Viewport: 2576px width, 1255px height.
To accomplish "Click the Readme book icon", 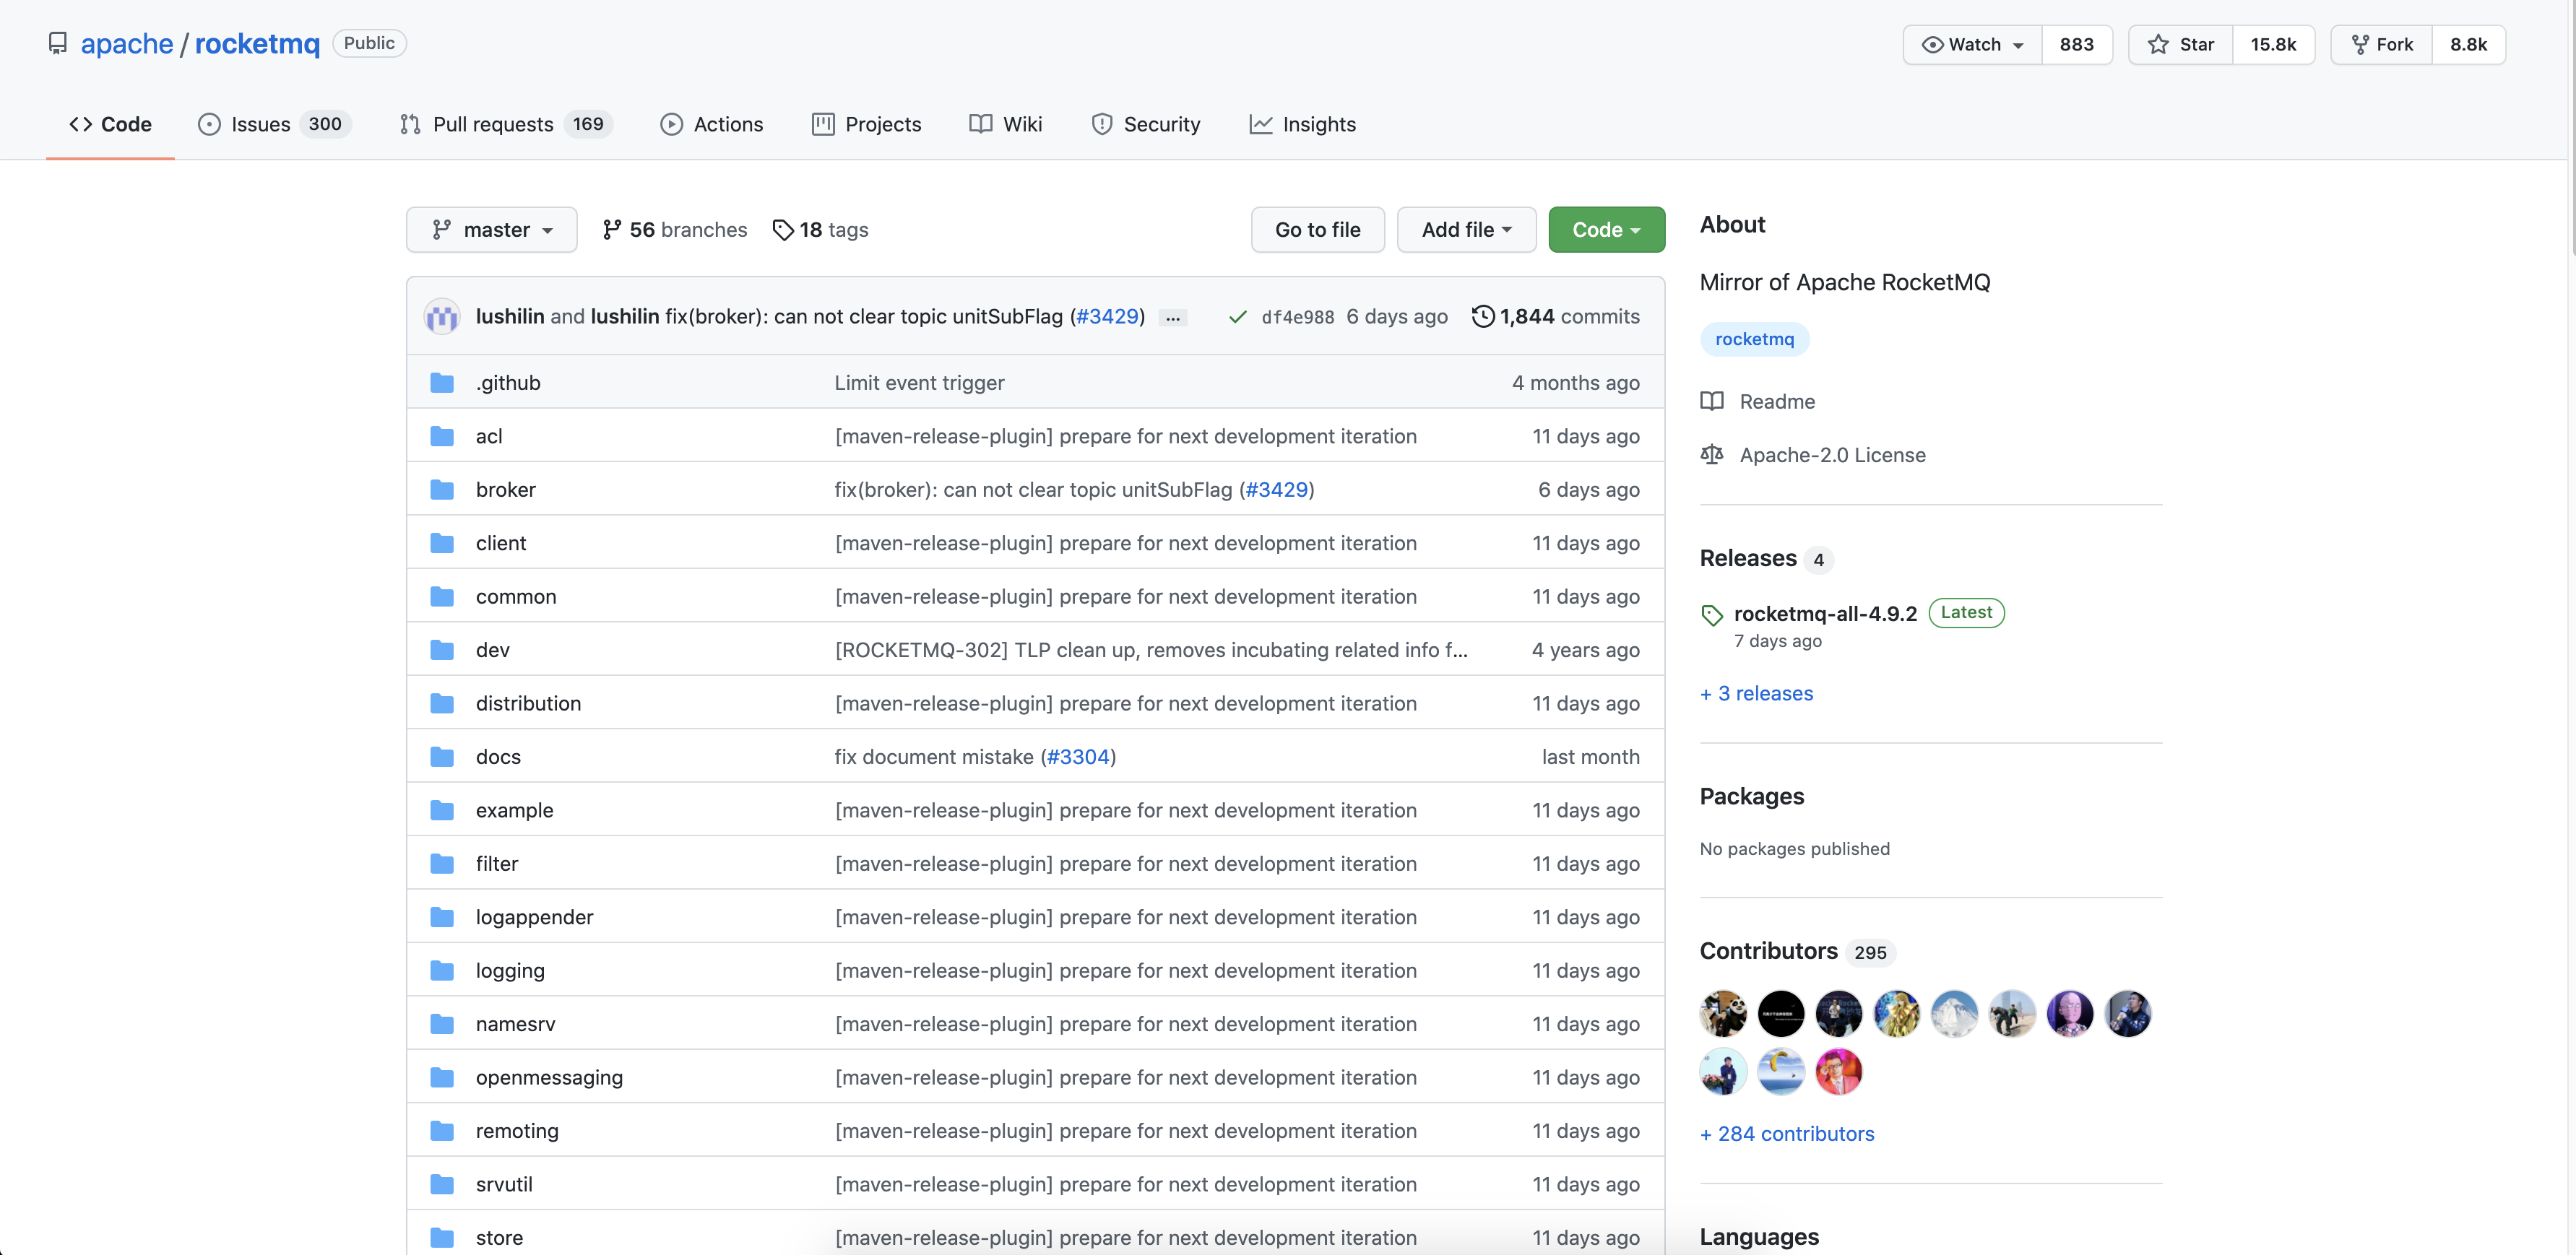I will click(x=1712, y=401).
